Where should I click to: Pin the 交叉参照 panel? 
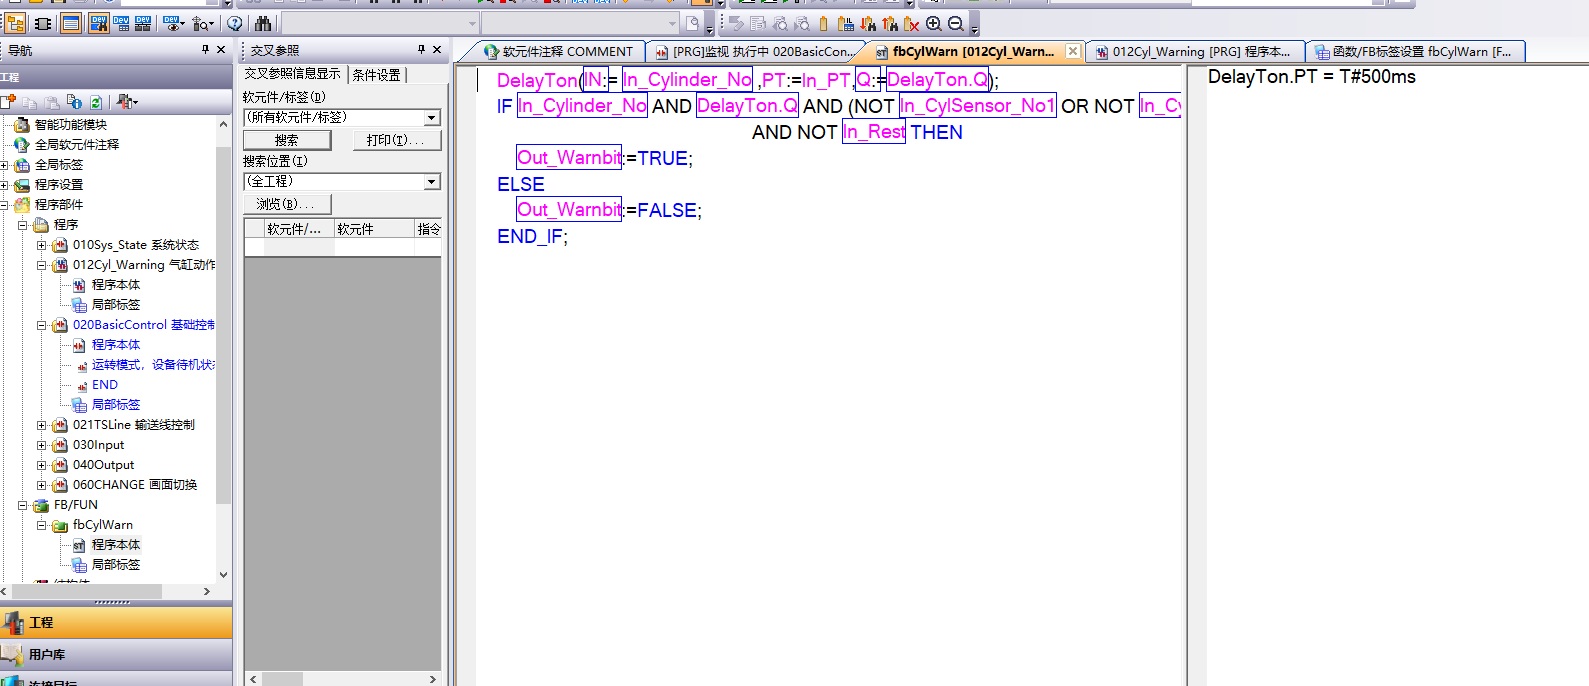421,49
